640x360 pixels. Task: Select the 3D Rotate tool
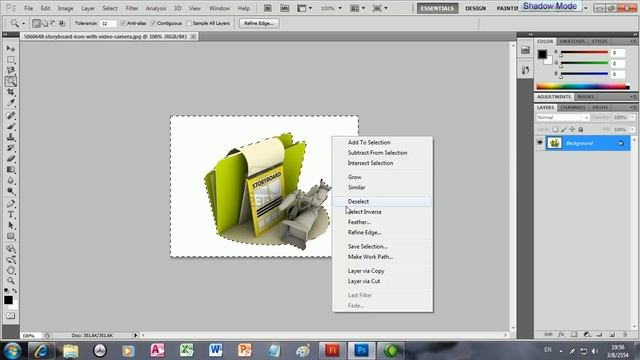click(x=11, y=249)
